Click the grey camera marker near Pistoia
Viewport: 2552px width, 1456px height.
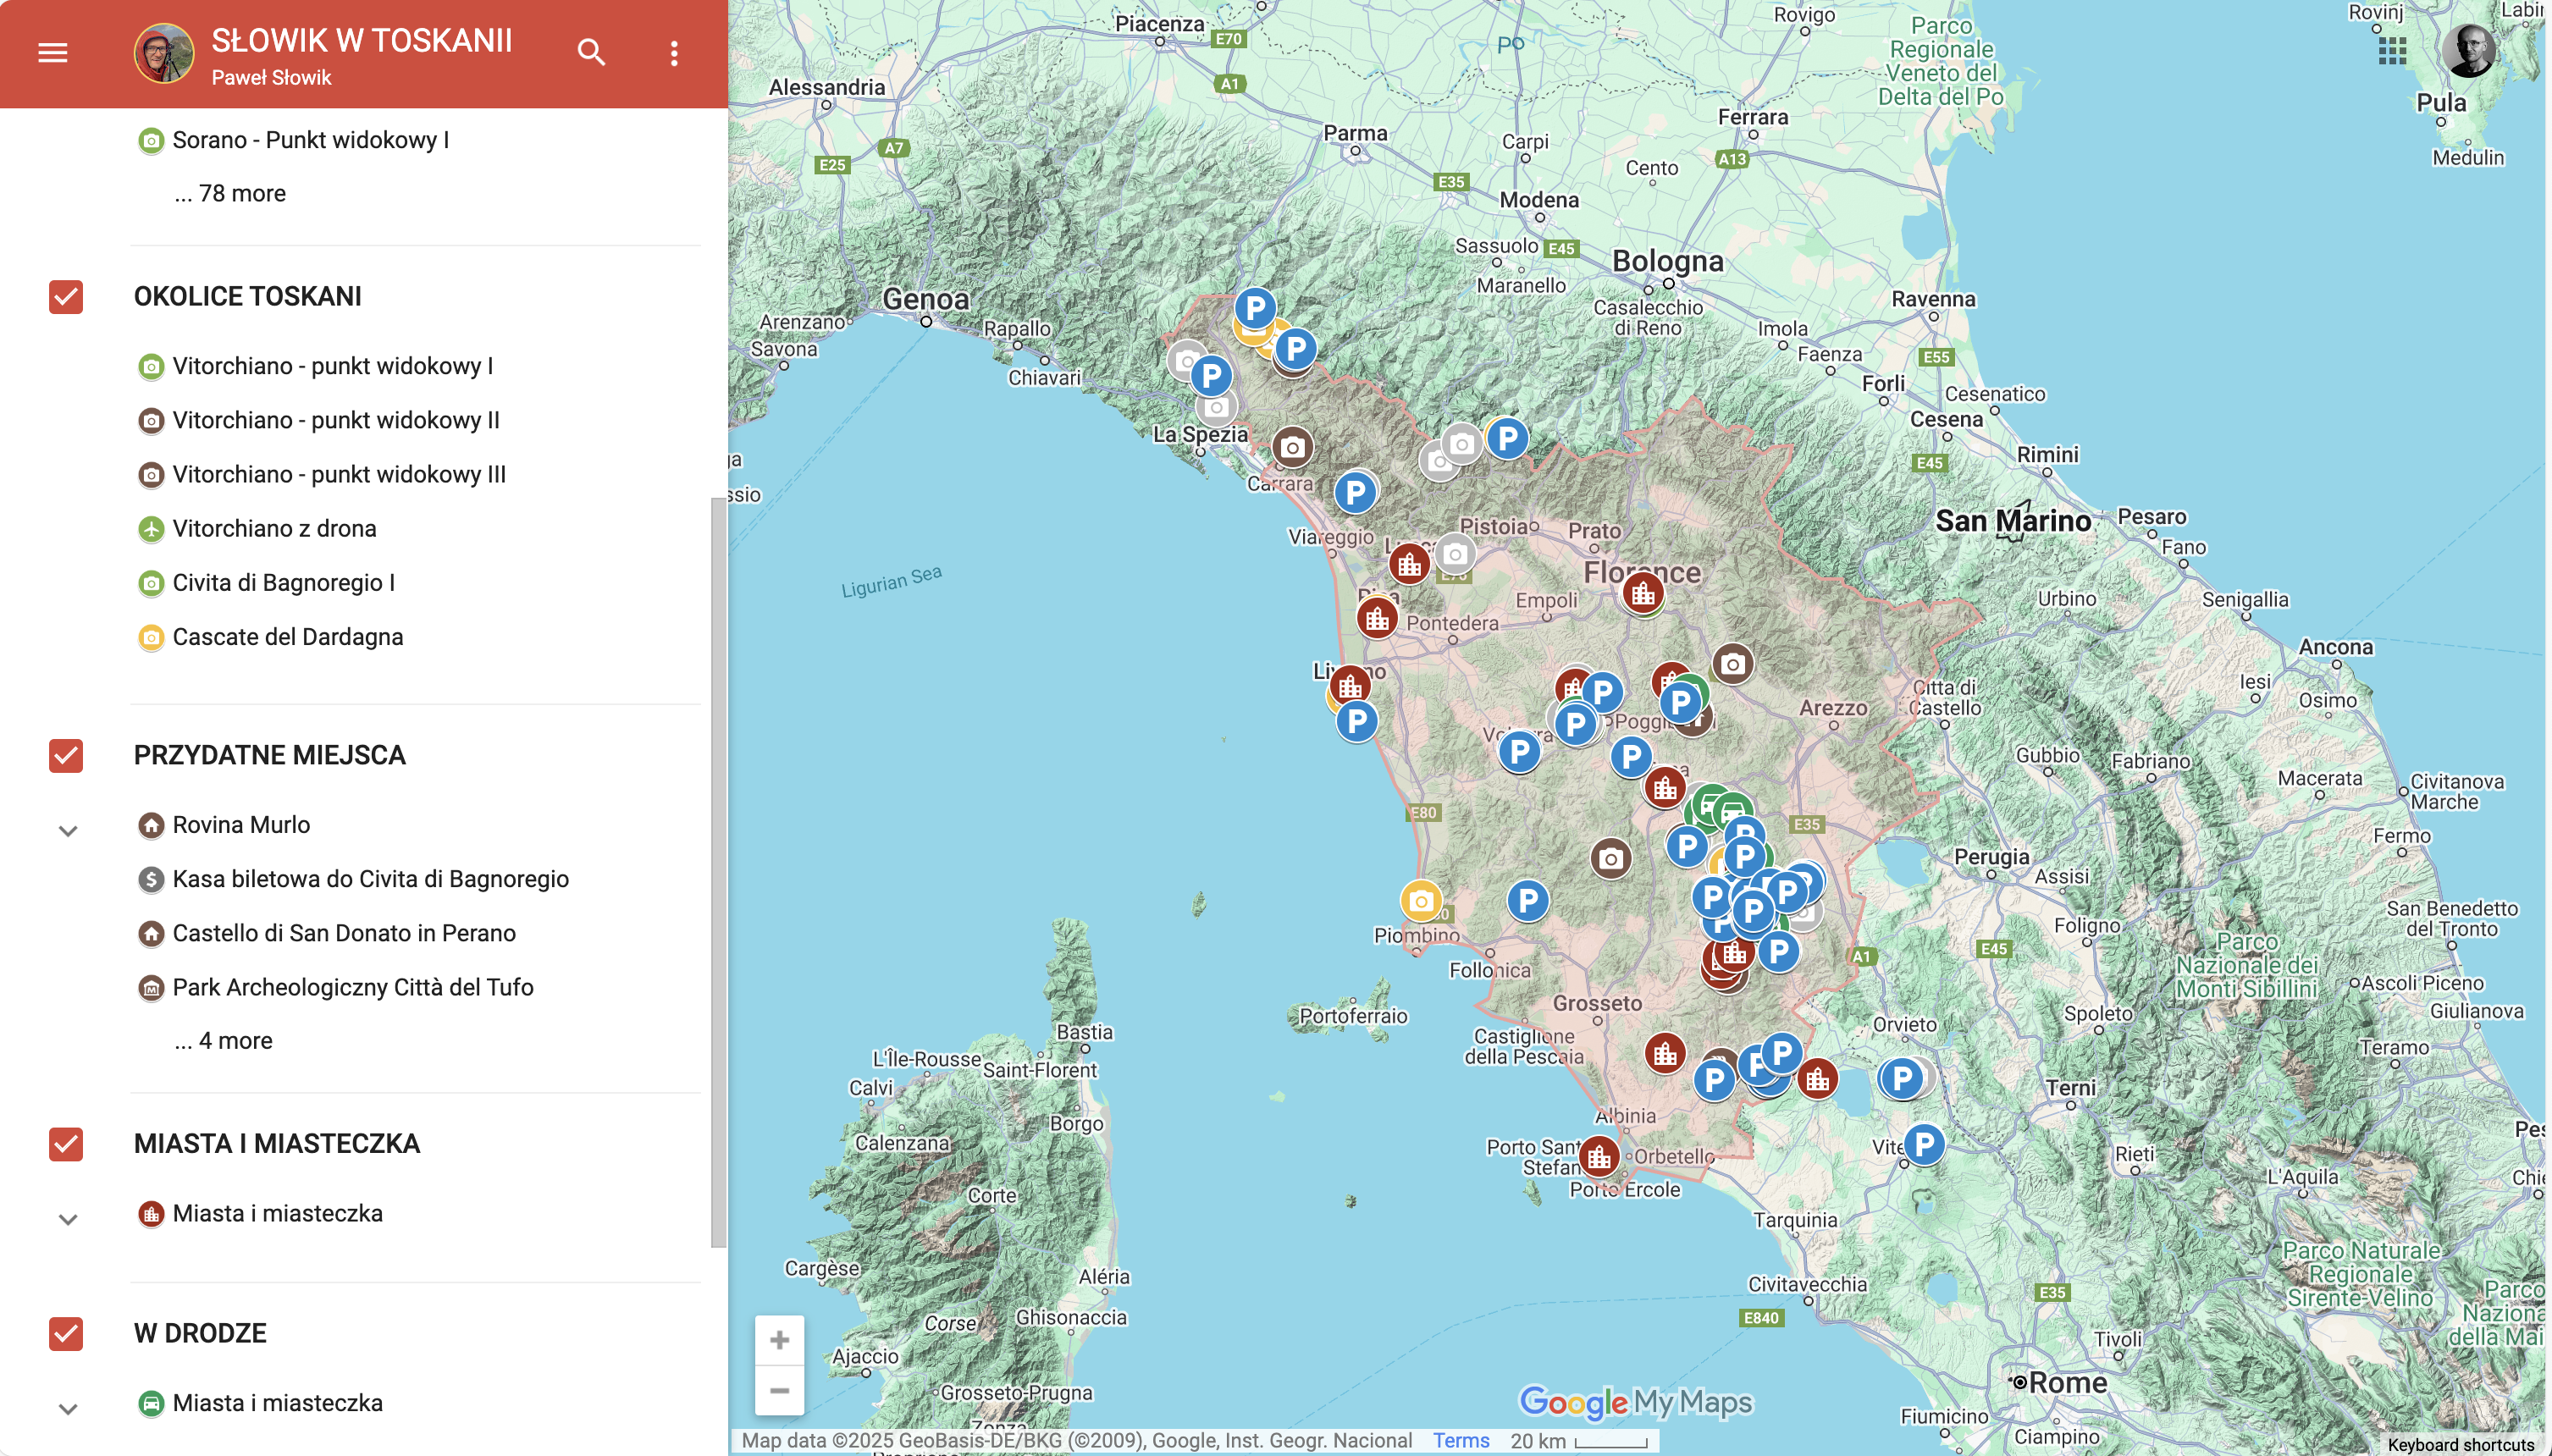(1455, 553)
